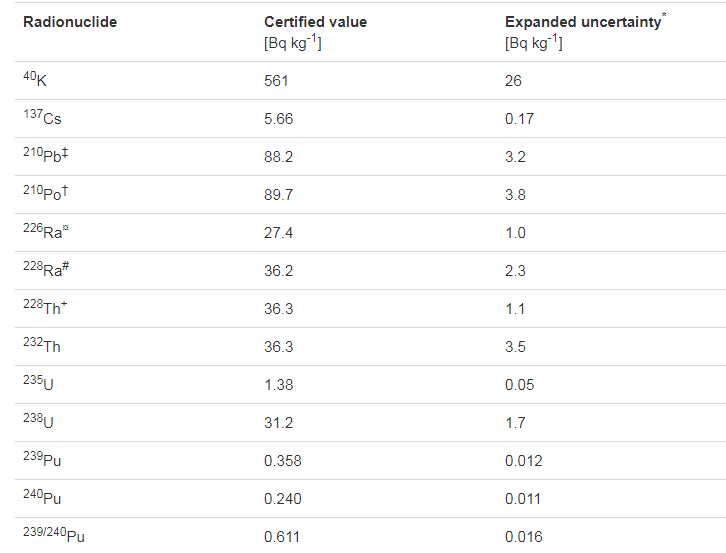
Task: Click the 0.611 certified value
Action: [x=283, y=537]
